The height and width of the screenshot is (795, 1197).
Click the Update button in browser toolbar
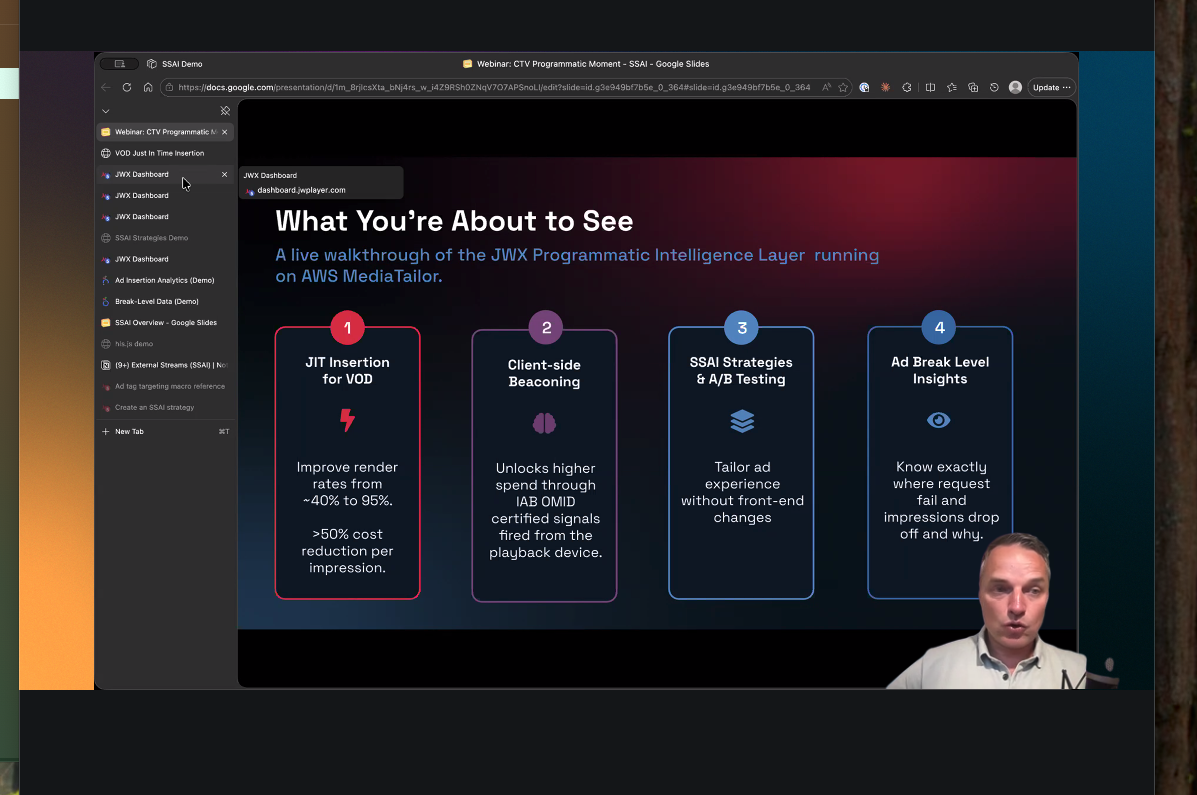(x=1051, y=87)
